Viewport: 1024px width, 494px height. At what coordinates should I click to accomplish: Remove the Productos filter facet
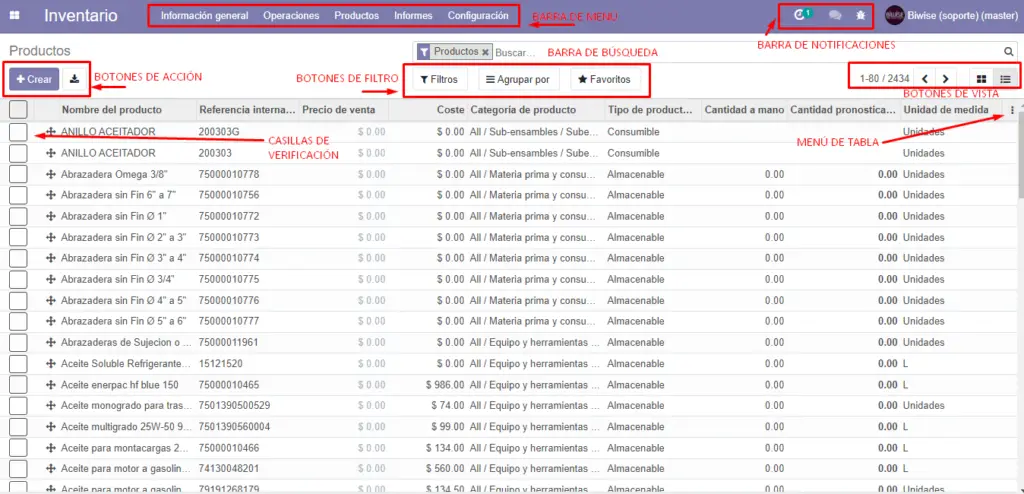click(485, 52)
